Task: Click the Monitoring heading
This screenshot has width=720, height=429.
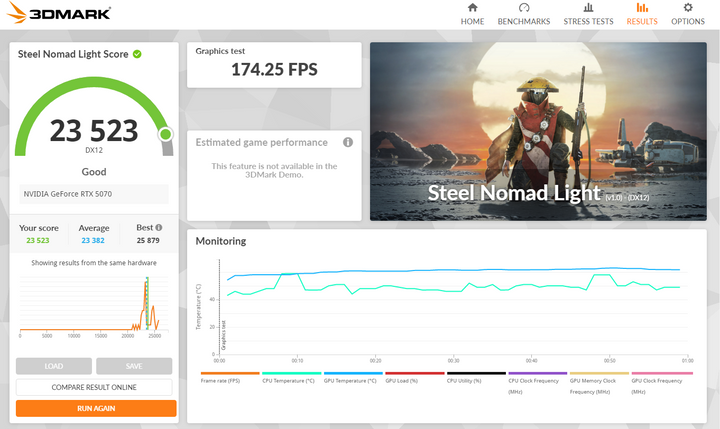Action: tap(221, 241)
